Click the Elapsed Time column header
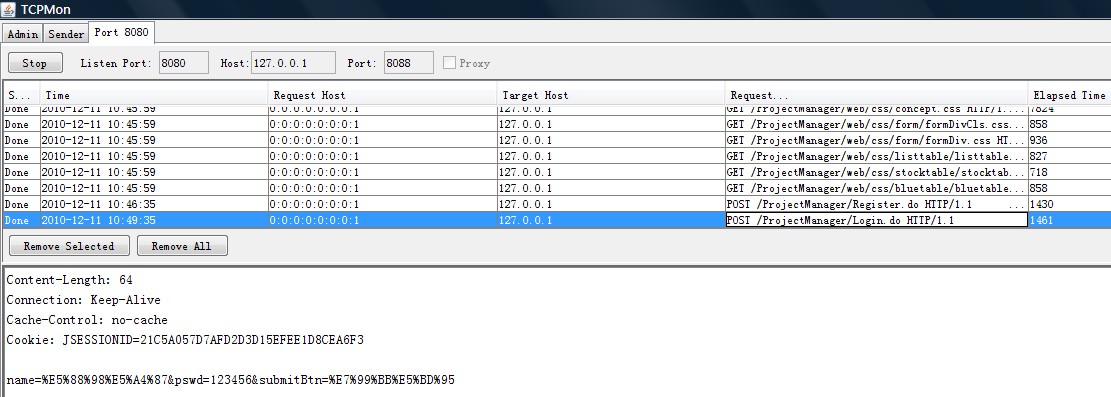The width and height of the screenshot is (1111, 397). pyautogui.click(x=1069, y=95)
